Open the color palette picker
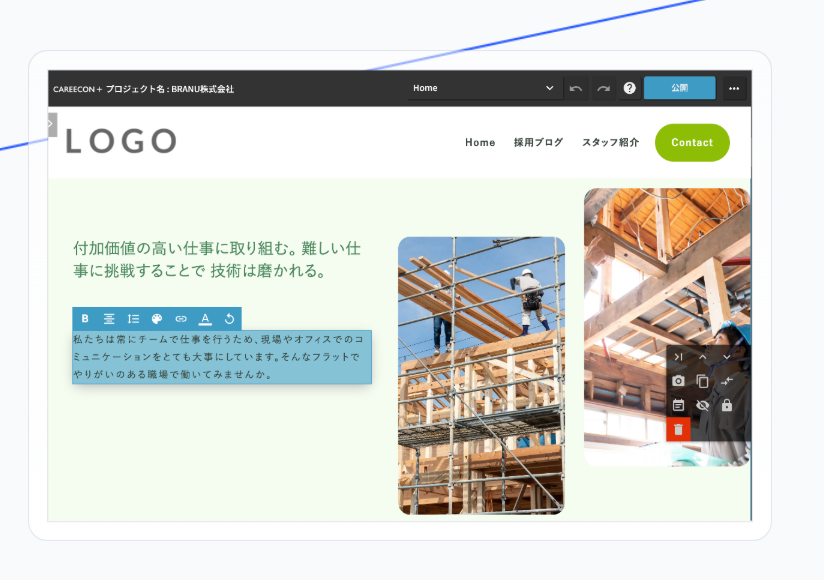The height and width of the screenshot is (580, 824). pyautogui.click(x=157, y=319)
